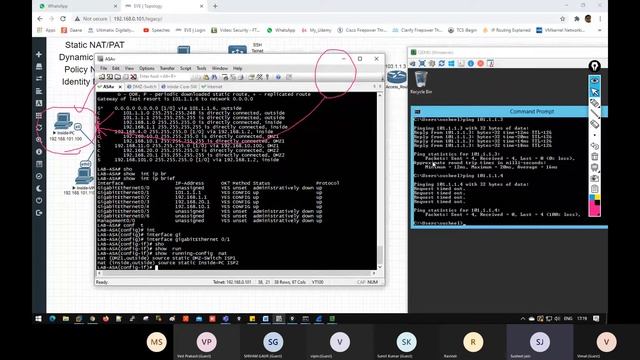Click the find binoculars icon in ASAv toolbar
The image size is (640, 360).
click(x=214, y=77)
